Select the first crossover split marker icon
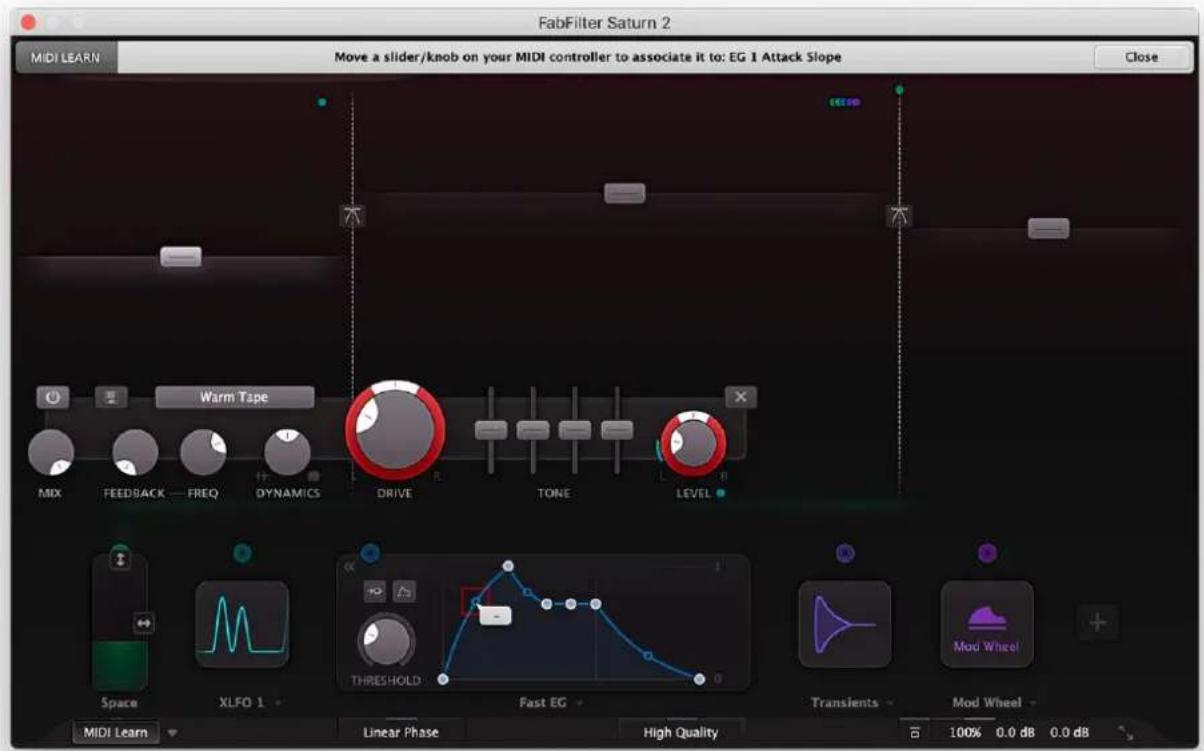The image size is (1204, 751). 352,214
